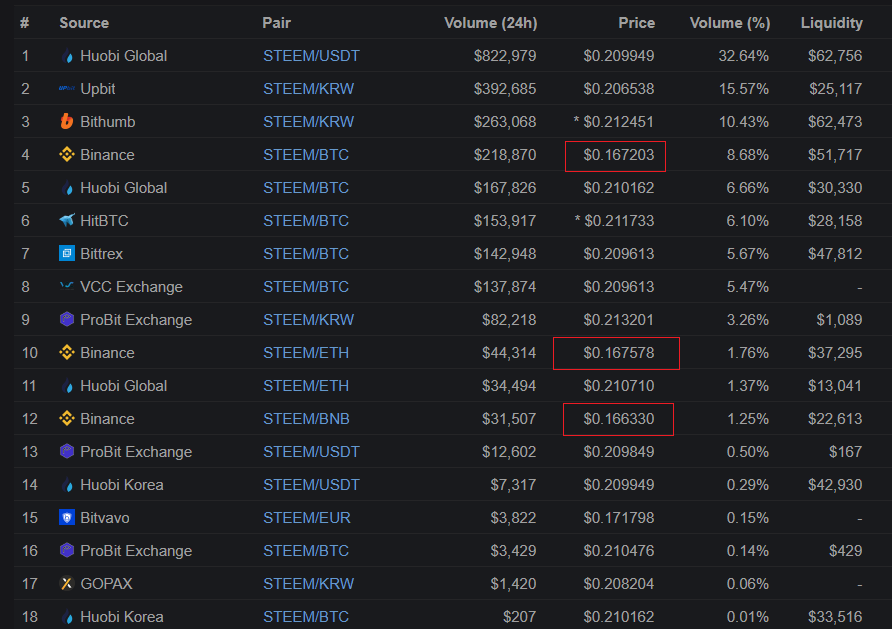Open the STEEM/BNB pair link on Binance
Image resolution: width=892 pixels, height=629 pixels.
coord(308,419)
